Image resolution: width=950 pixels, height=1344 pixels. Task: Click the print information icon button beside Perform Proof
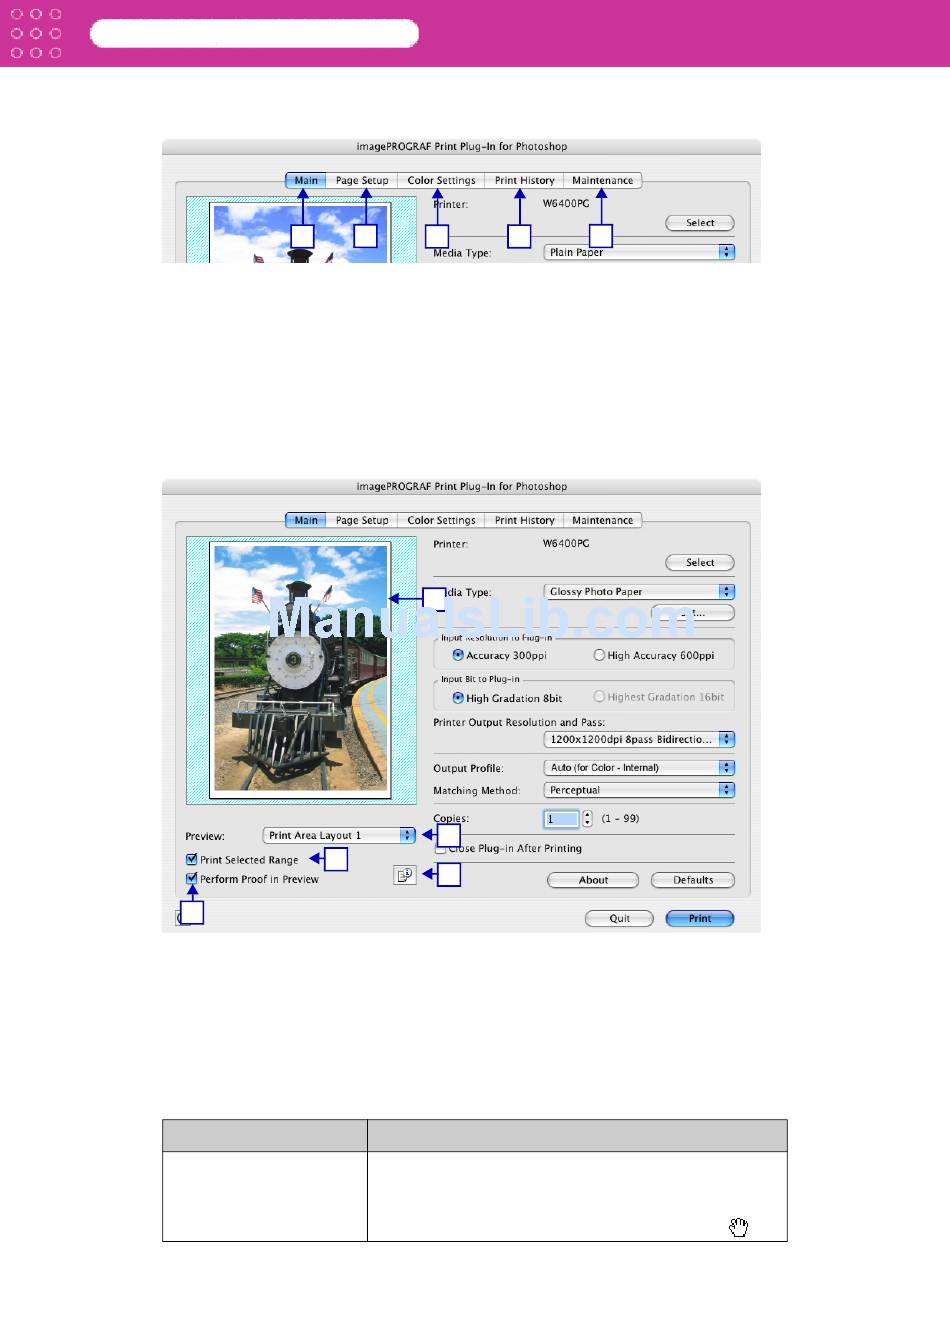click(404, 875)
